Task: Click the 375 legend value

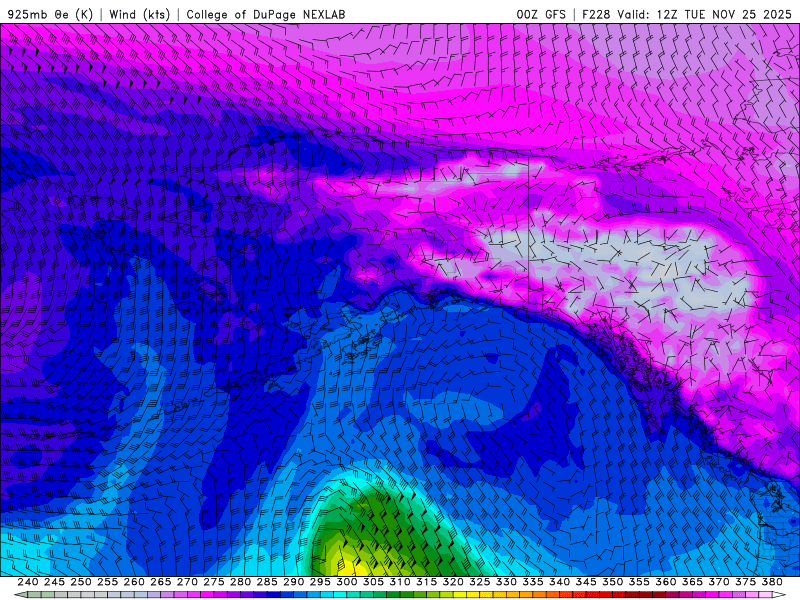Action: (x=745, y=582)
